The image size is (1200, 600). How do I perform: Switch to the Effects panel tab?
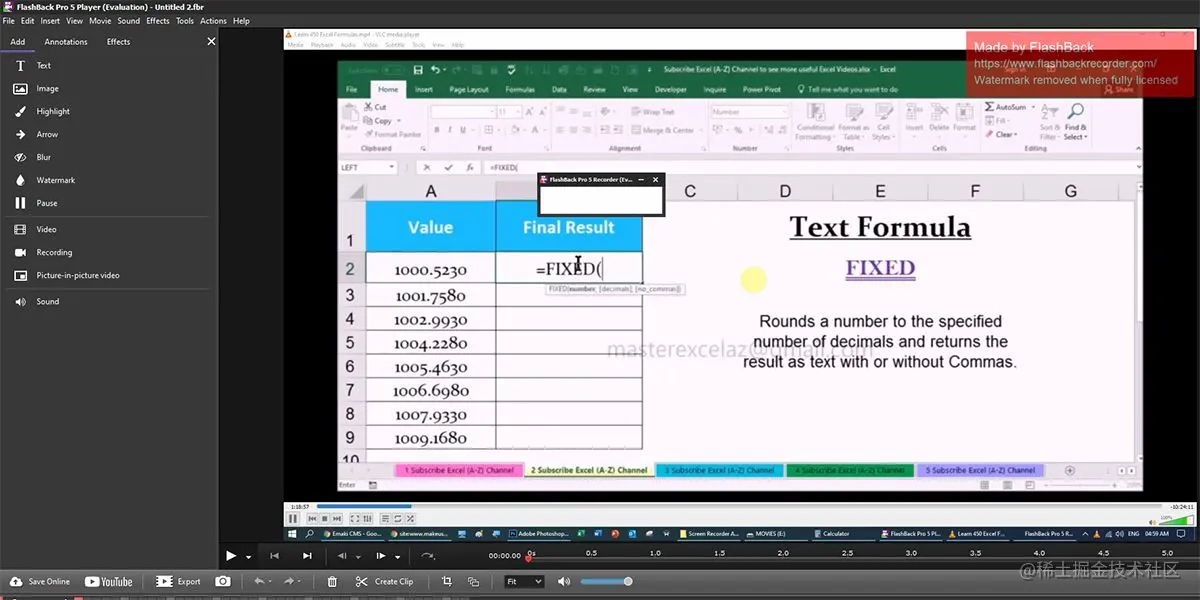click(x=119, y=42)
